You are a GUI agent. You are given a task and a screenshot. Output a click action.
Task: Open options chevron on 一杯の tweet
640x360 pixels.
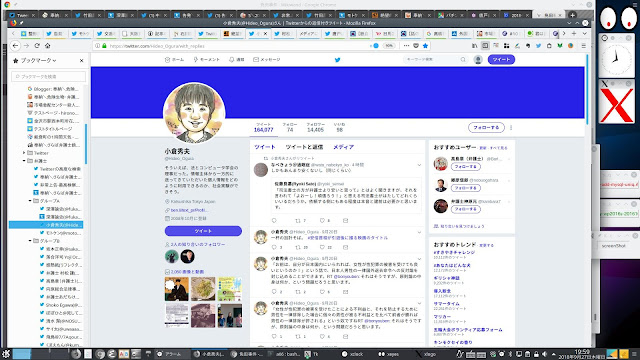419,232
